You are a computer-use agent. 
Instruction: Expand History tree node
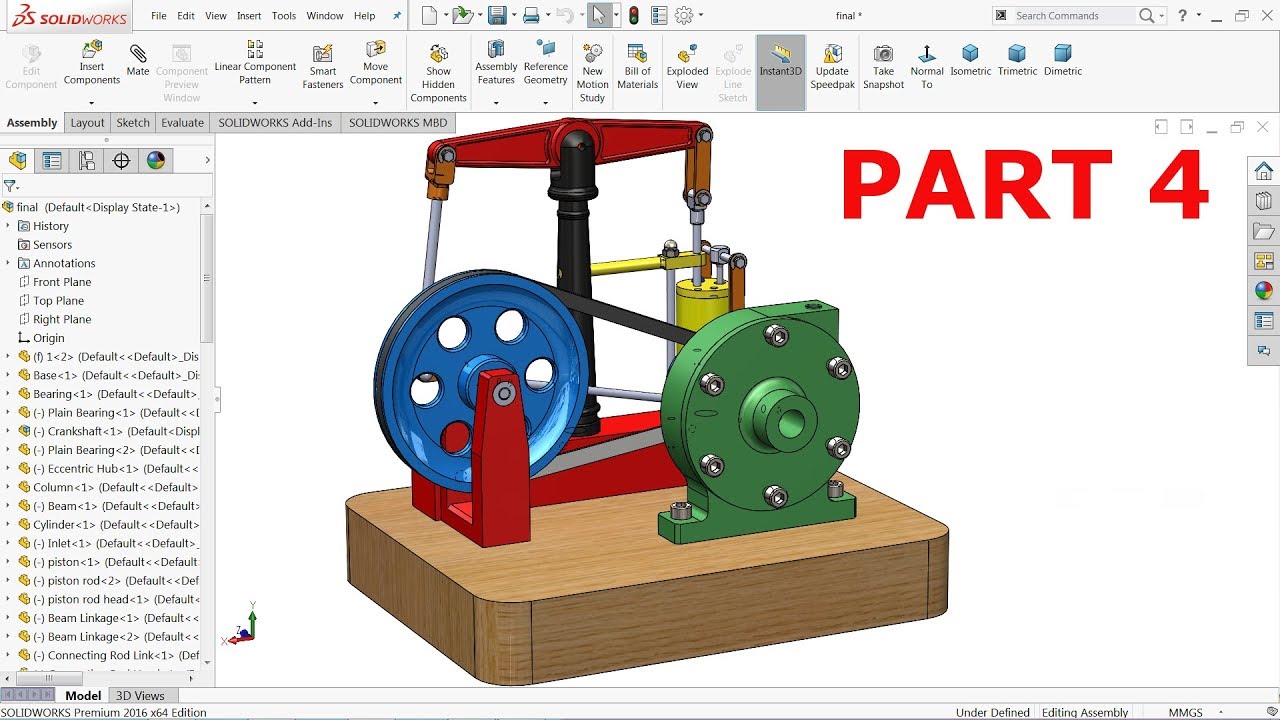point(8,226)
